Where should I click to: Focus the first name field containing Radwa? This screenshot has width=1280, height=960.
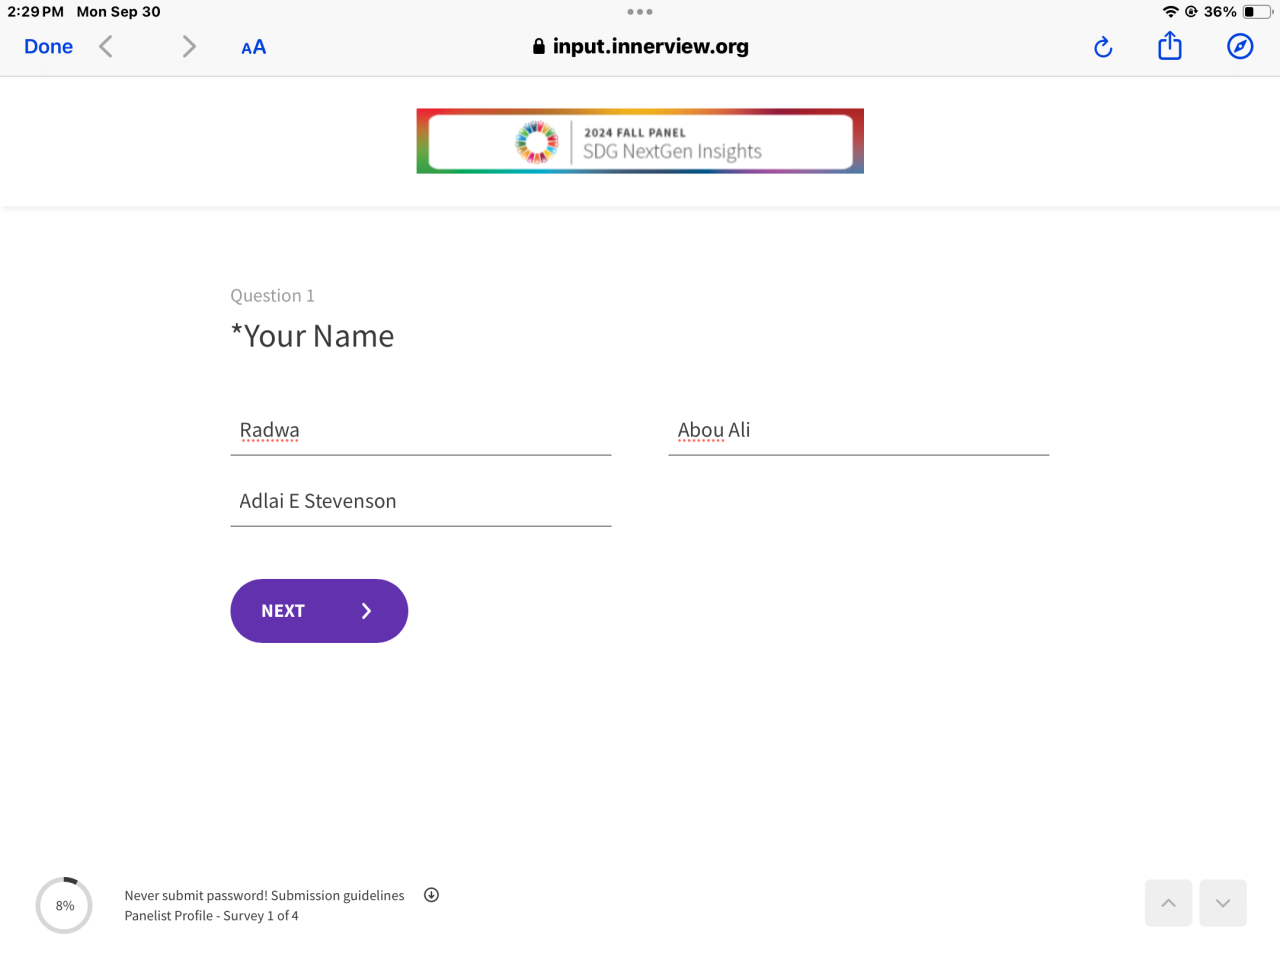(420, 431)
